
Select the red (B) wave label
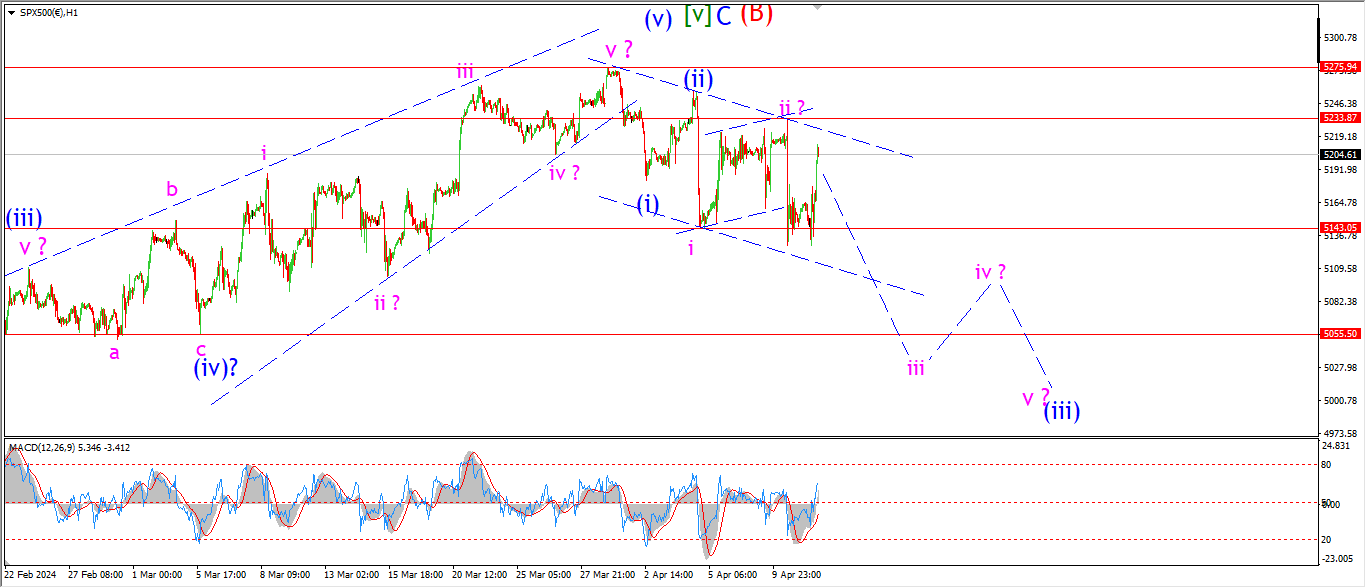[x=757, y=13]
